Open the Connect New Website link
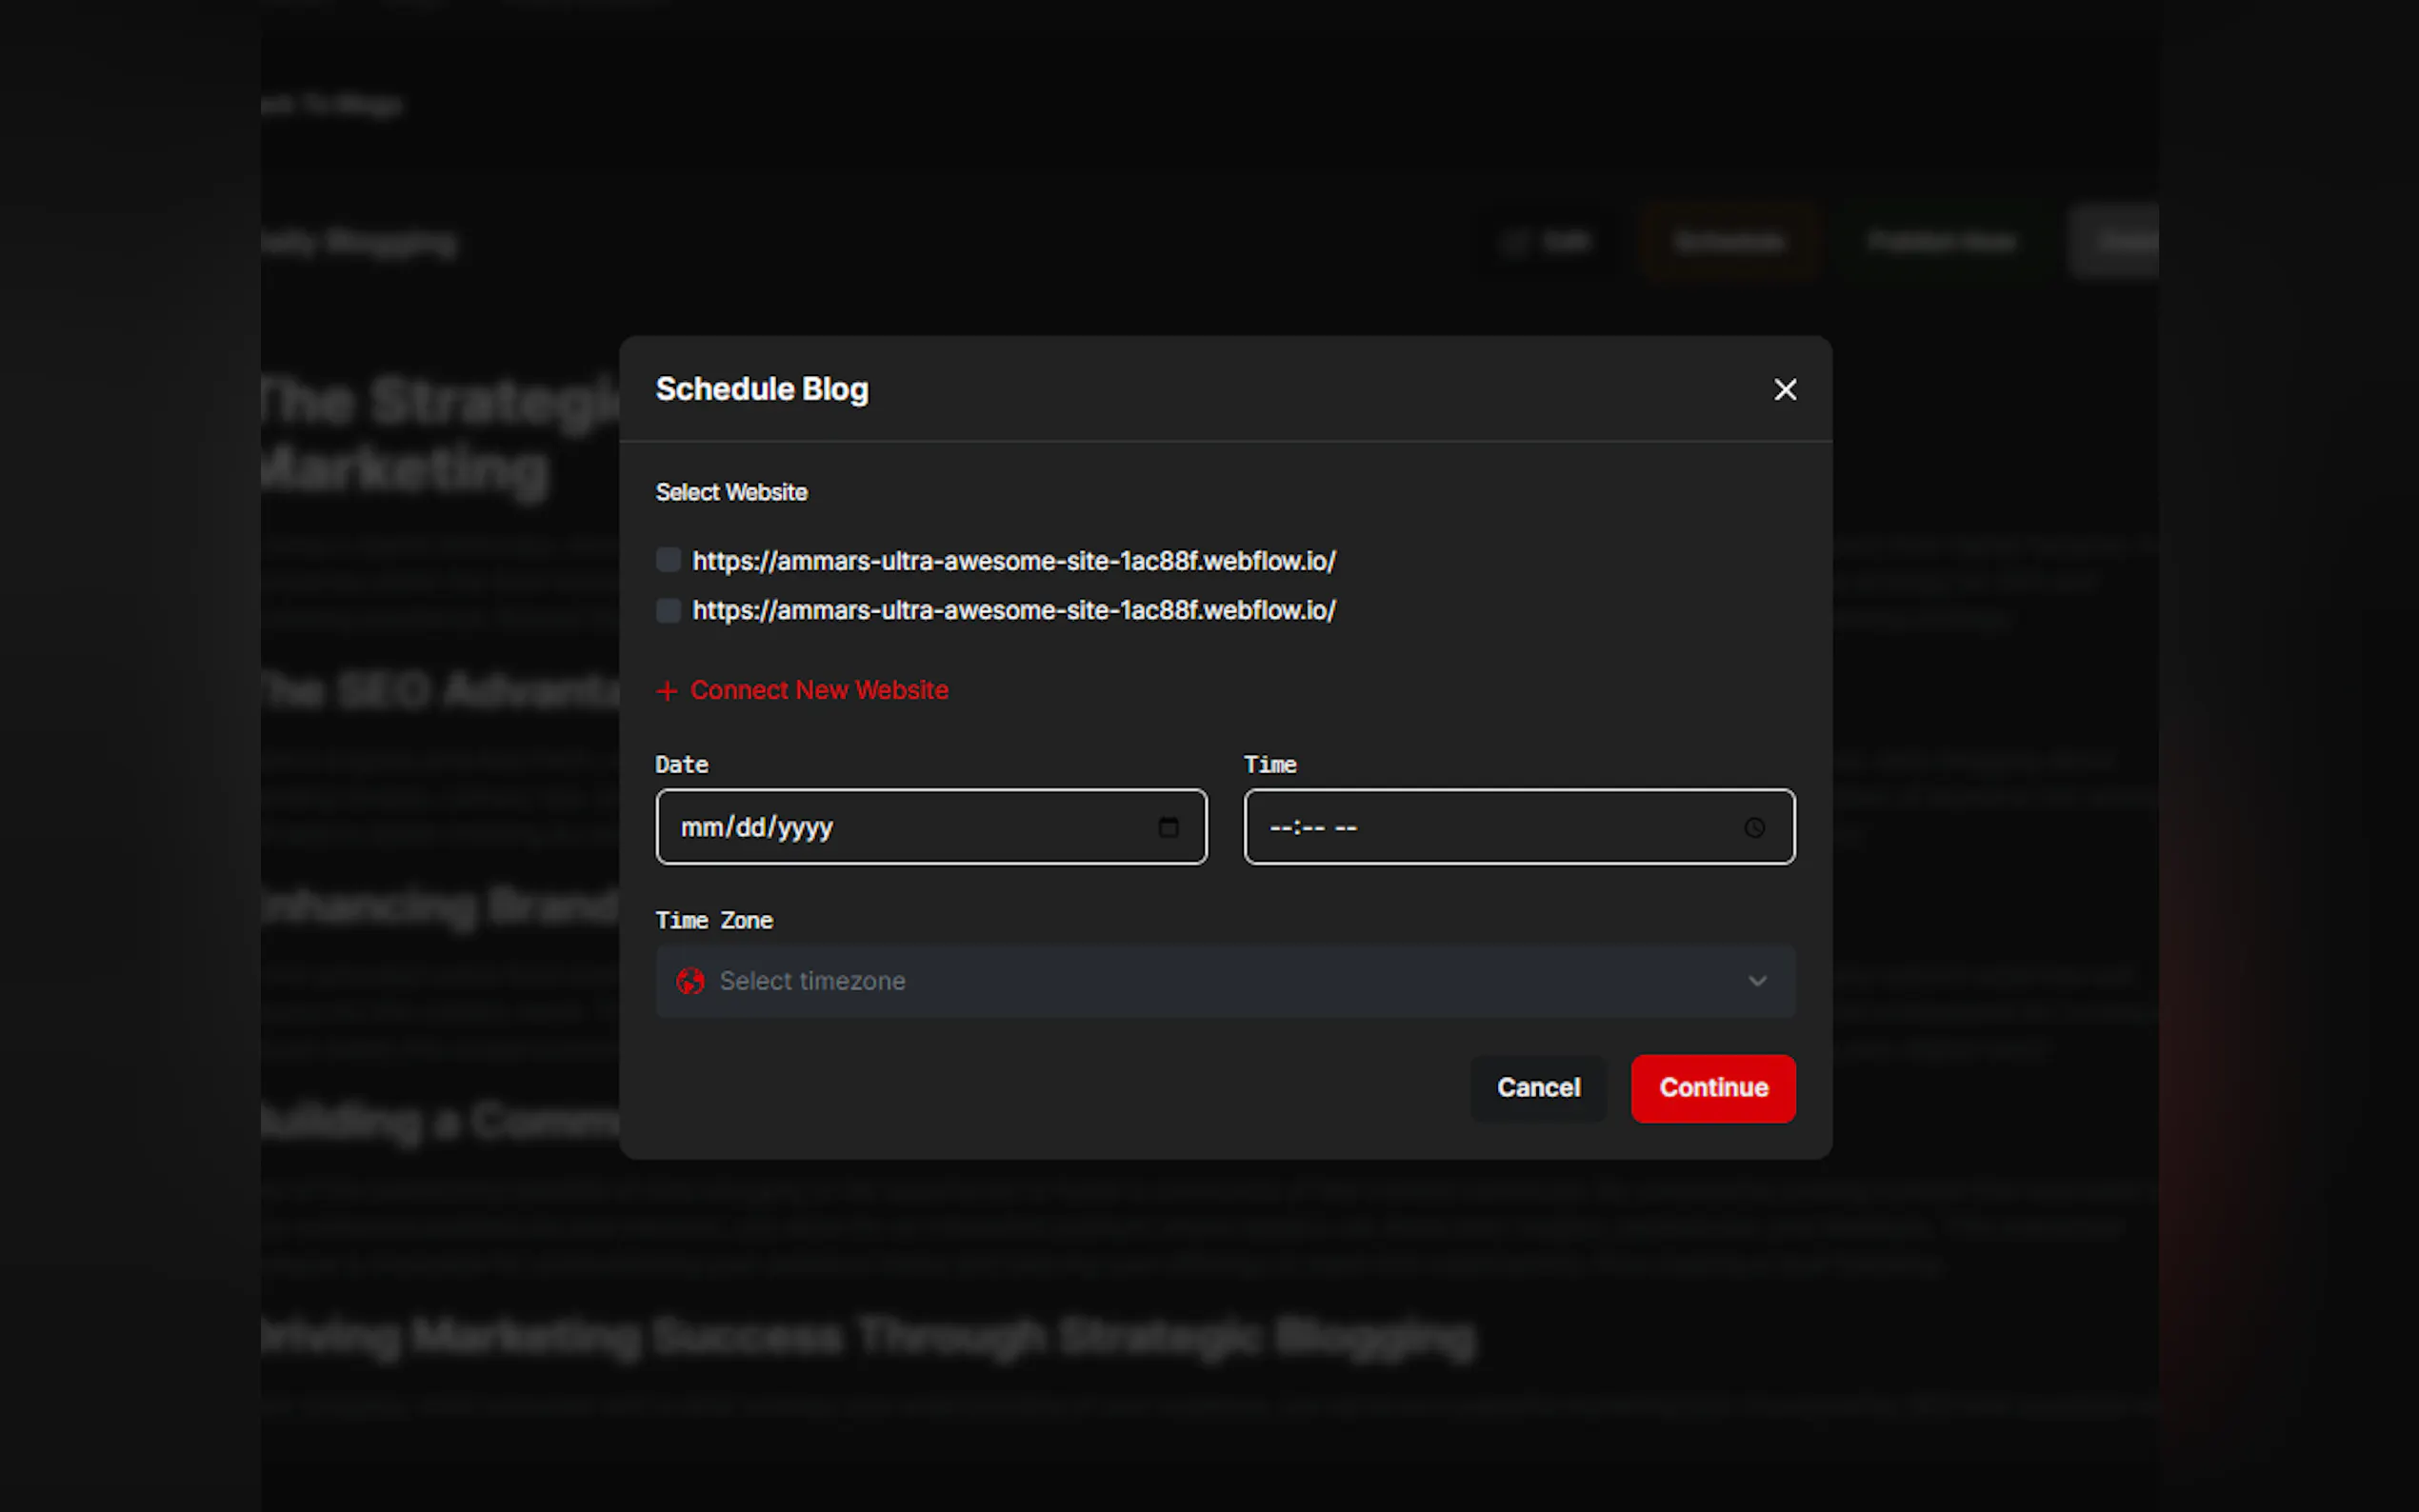This screenshot has width=2419, height=1512. point(818,690)
